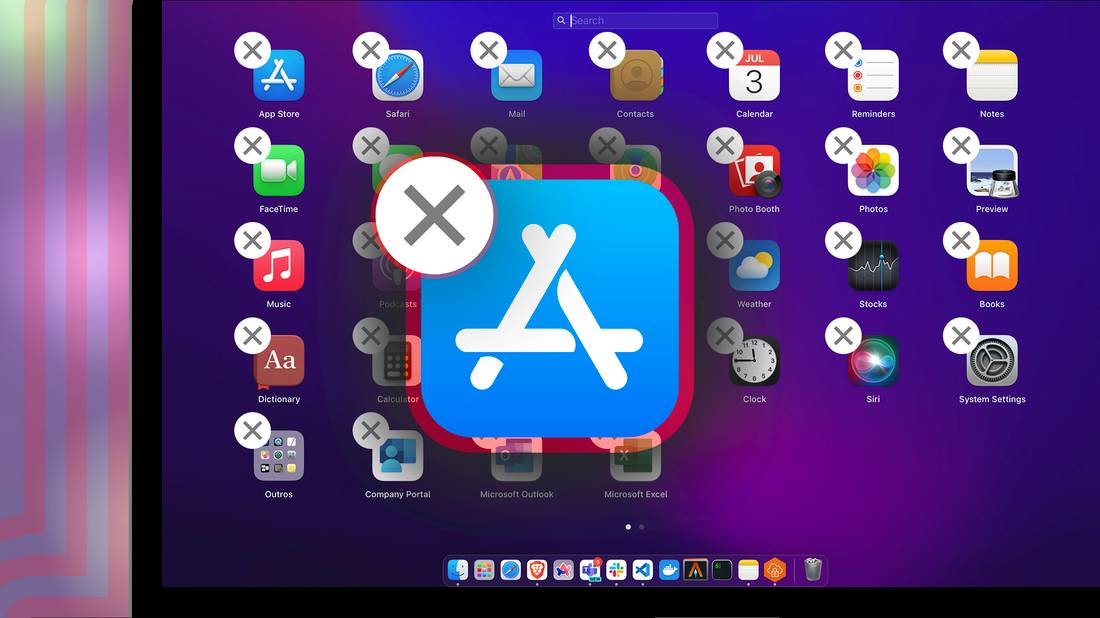
Task: Open Terminal from the Dock
Action: (722, 570)
